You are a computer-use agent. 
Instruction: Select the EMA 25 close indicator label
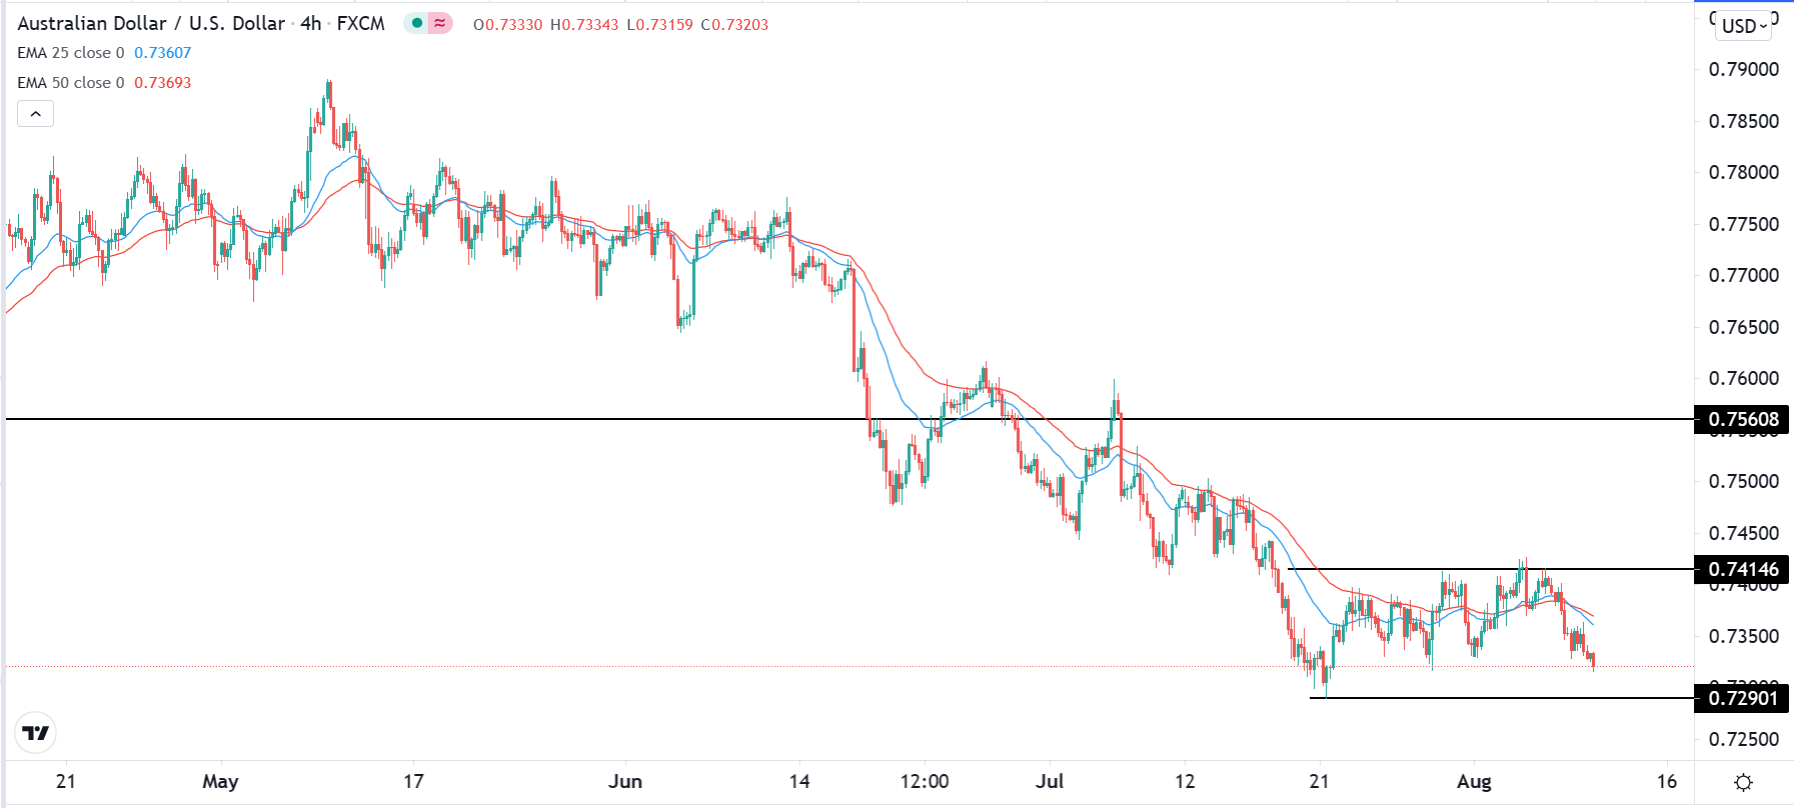point(70,53)
